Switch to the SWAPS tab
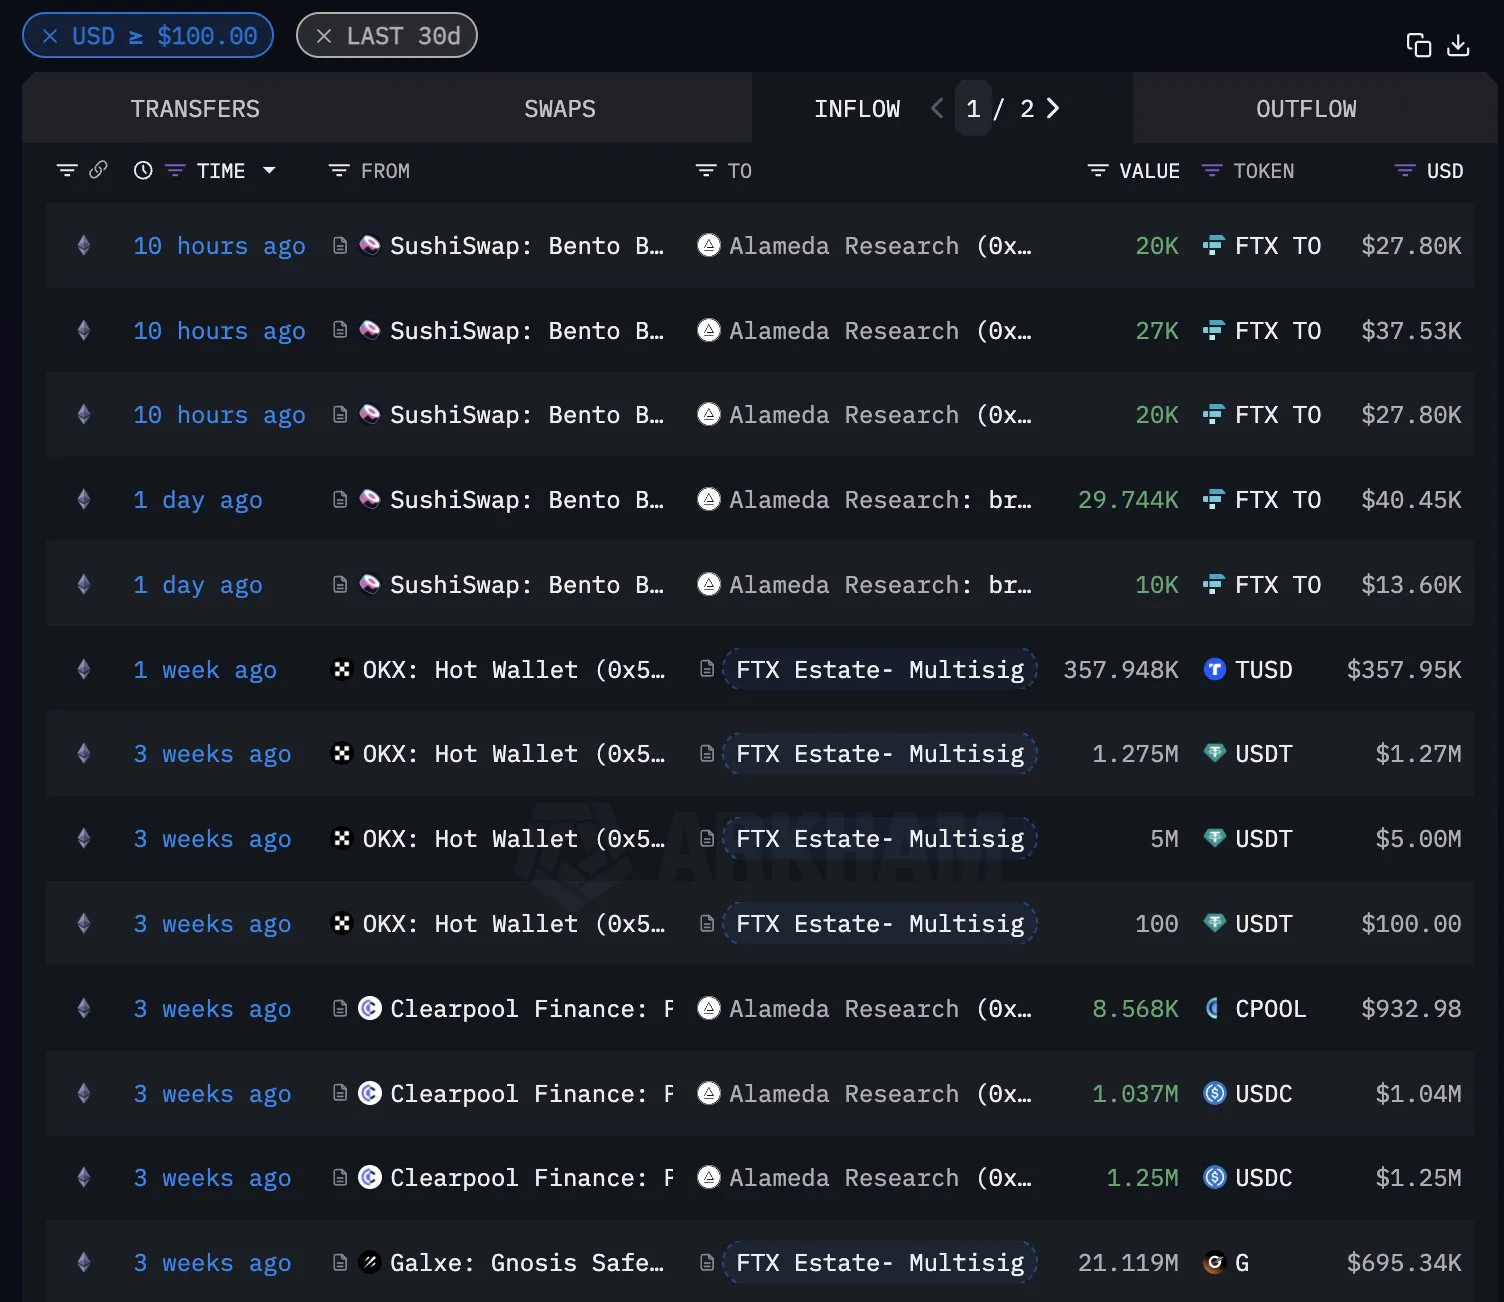Image resolution: width=1504 pixels, height=1302 pixels. pyautogui.click(x=560, y=108)
